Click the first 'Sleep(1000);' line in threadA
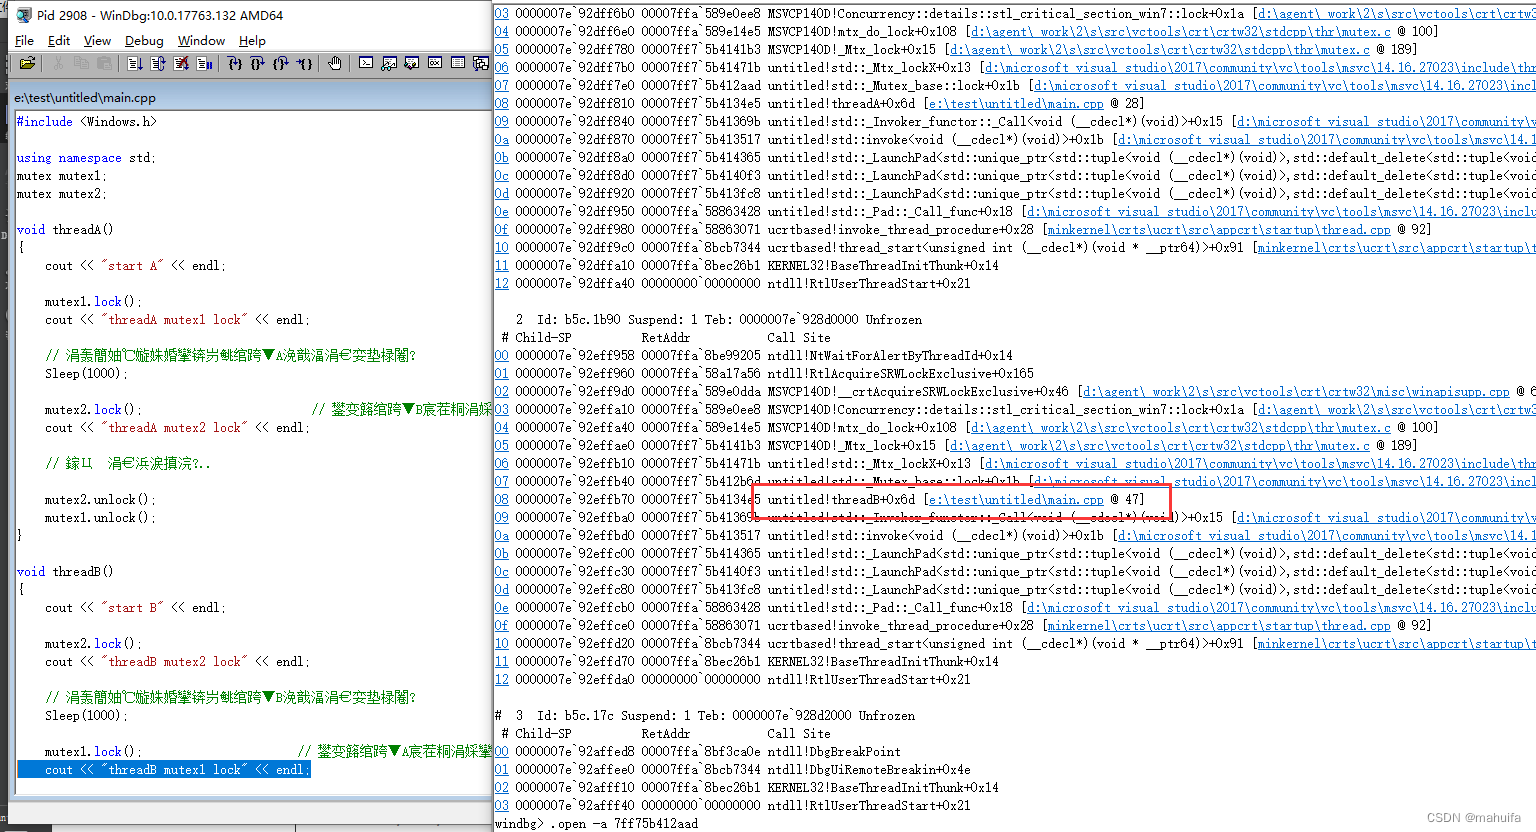The image size is (1536, 832). [87, 374]
